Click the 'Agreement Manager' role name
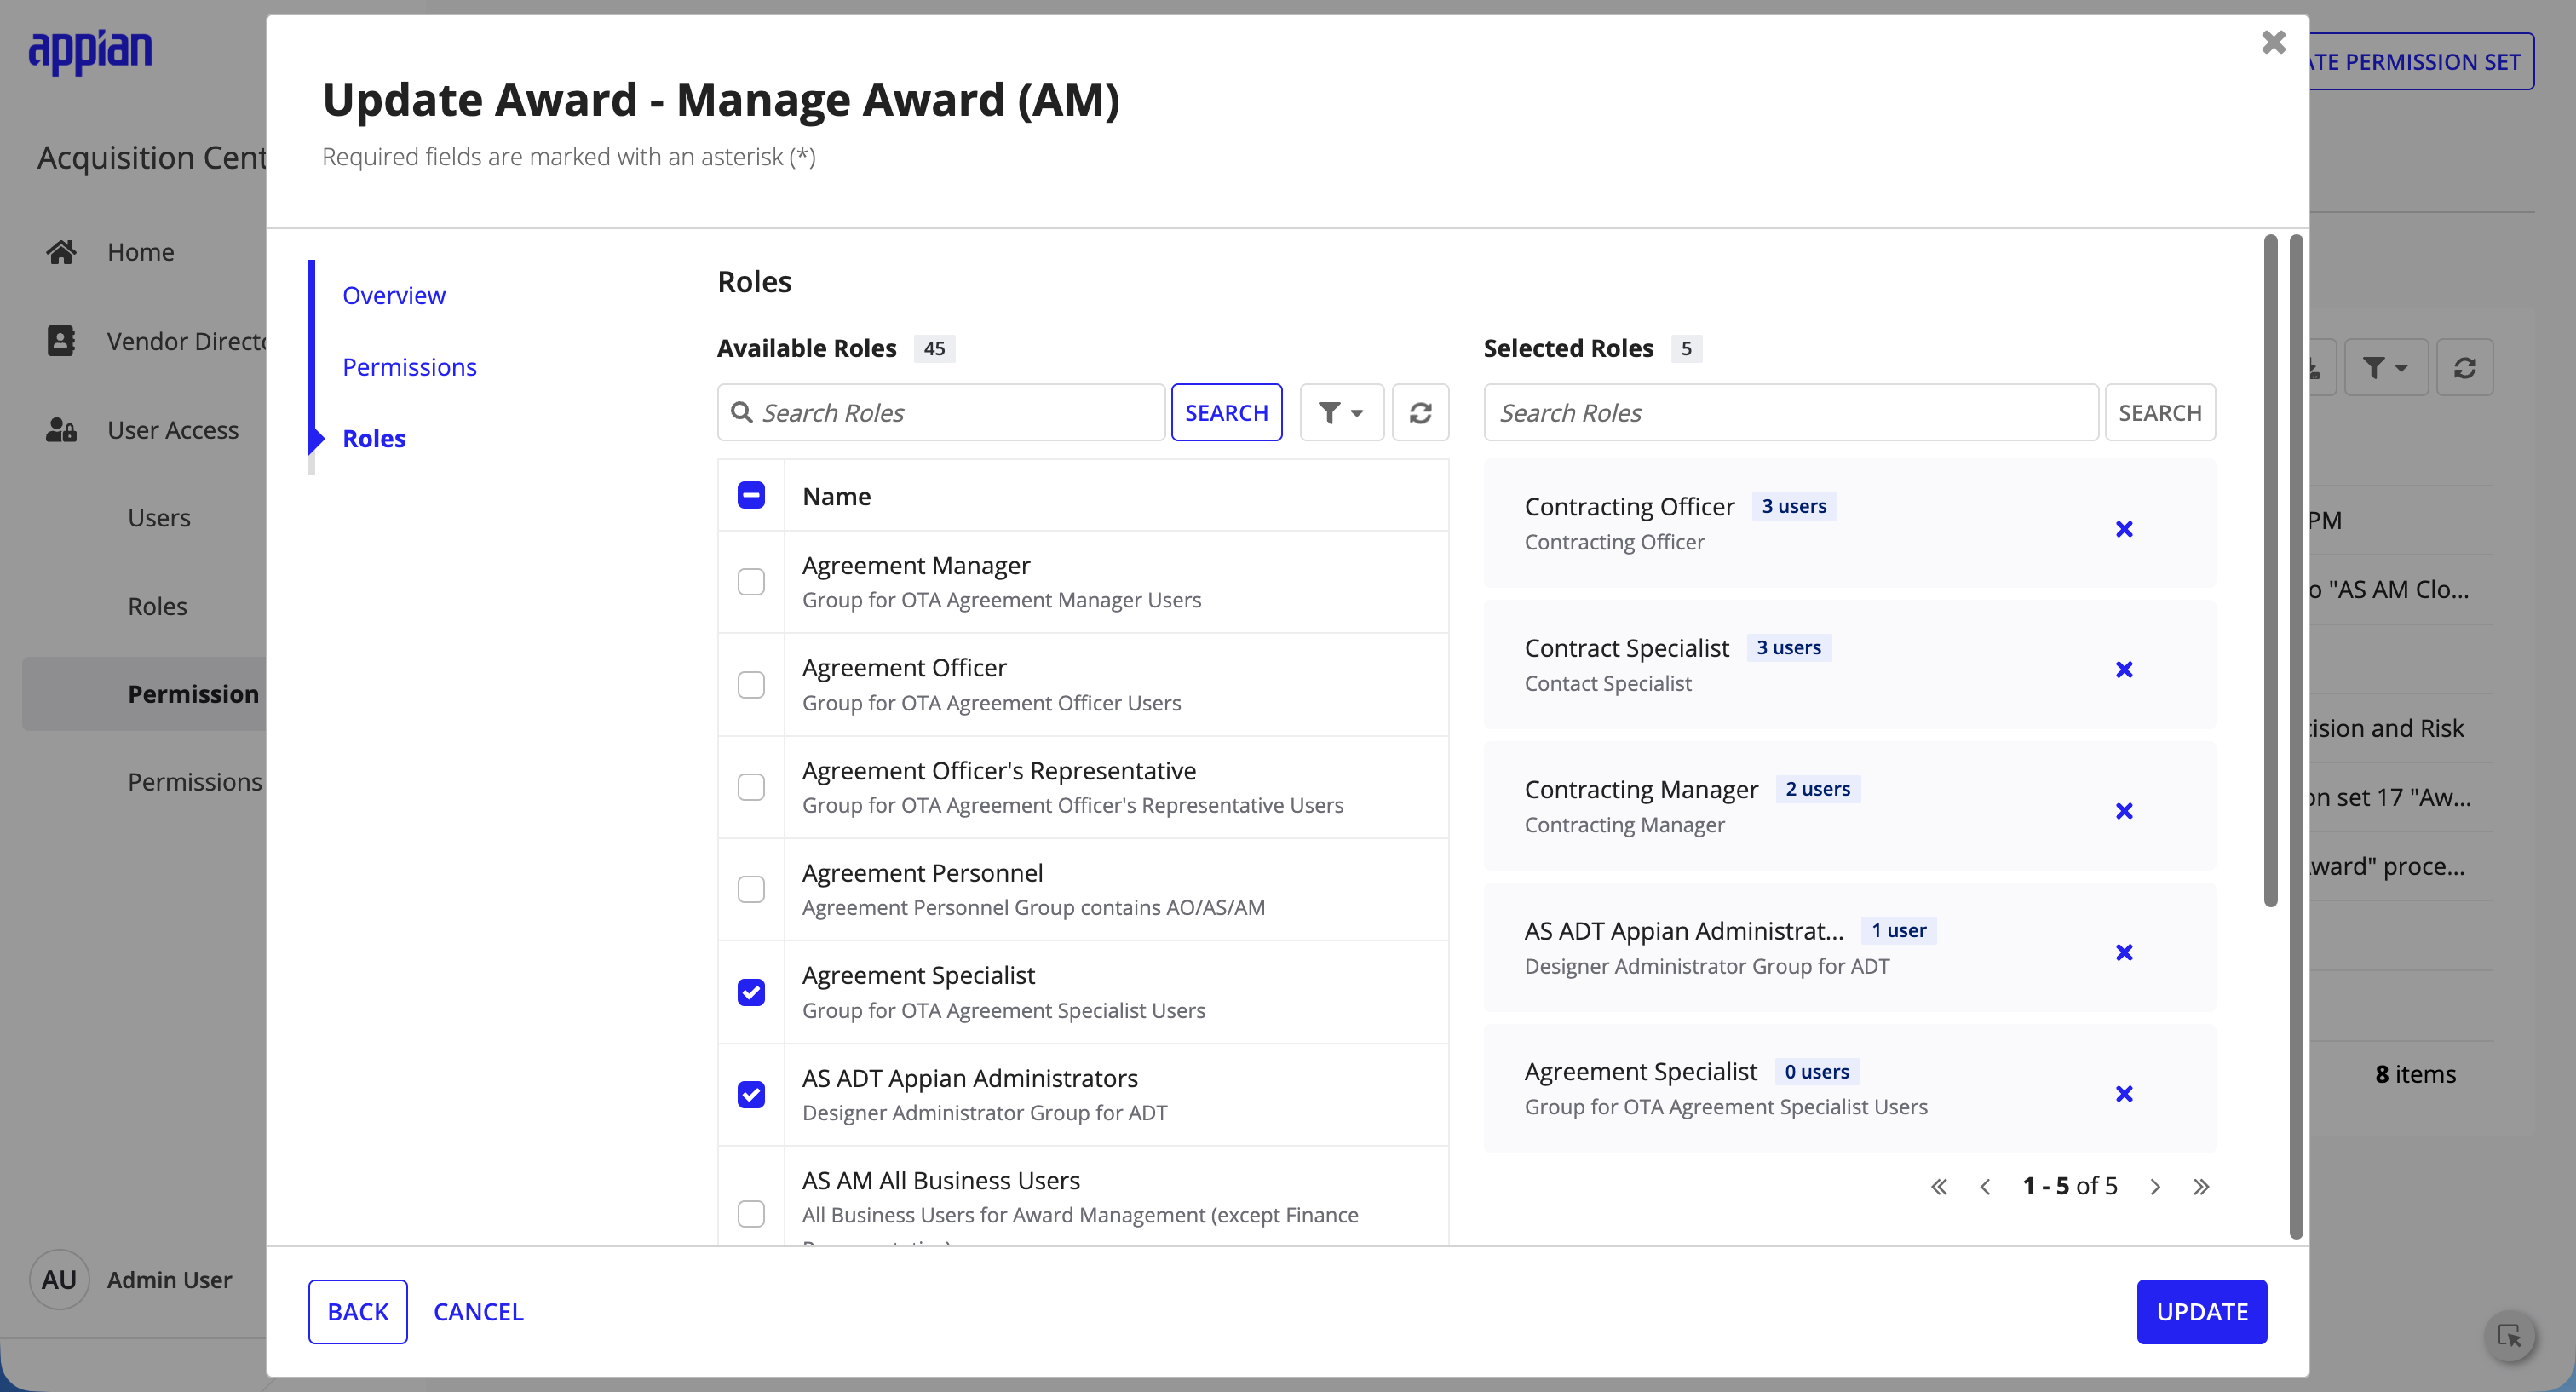This screenshot has width=2576, height=1392. click(x=916, y=565)
